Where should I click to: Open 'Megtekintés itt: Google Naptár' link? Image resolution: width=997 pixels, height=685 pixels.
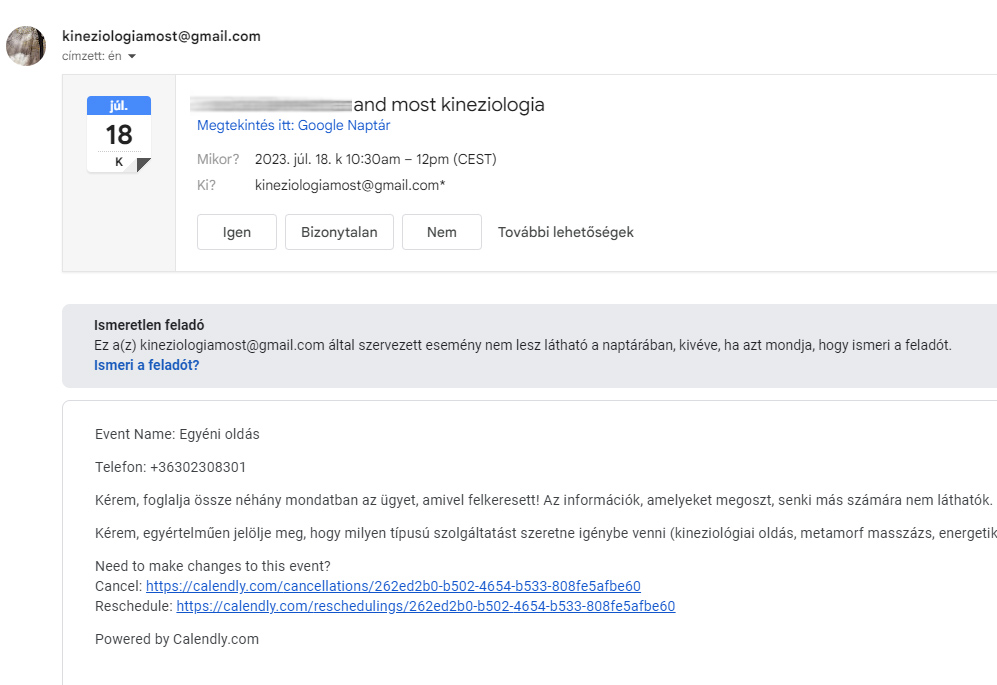pos(293,126)
